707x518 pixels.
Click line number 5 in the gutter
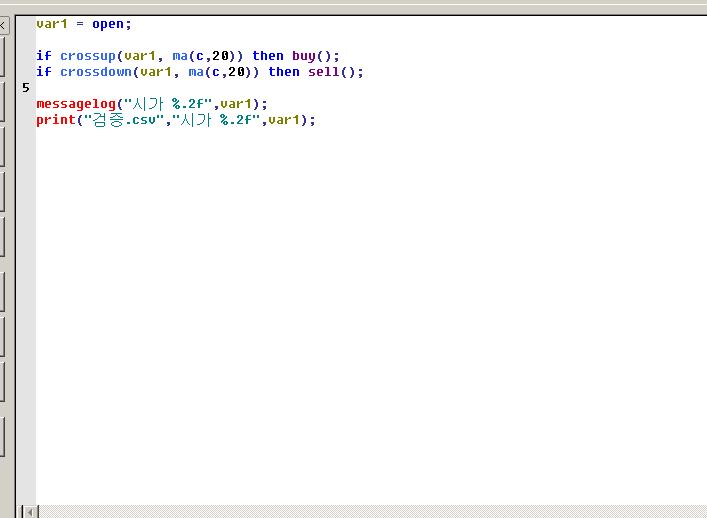[x=26, y=88]
